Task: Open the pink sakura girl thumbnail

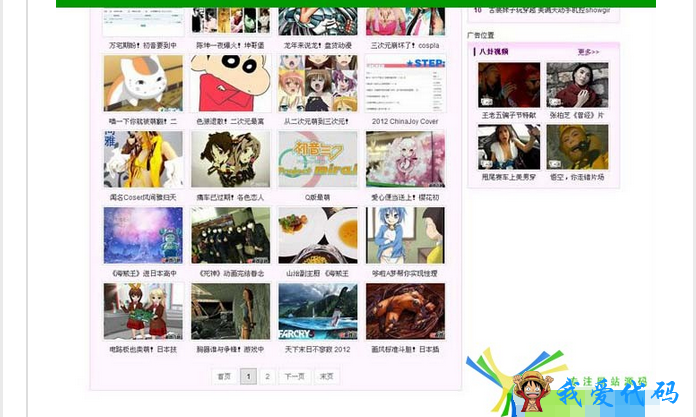Action: (405, 159)
